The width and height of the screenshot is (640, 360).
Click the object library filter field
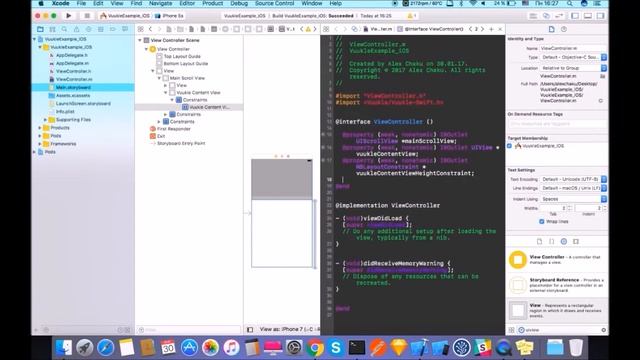click(x=562, y=330)
